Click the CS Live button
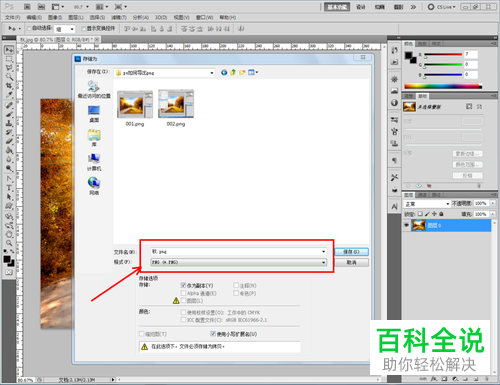500x385 pixels. pyautogui.click(x=442, y=7)
